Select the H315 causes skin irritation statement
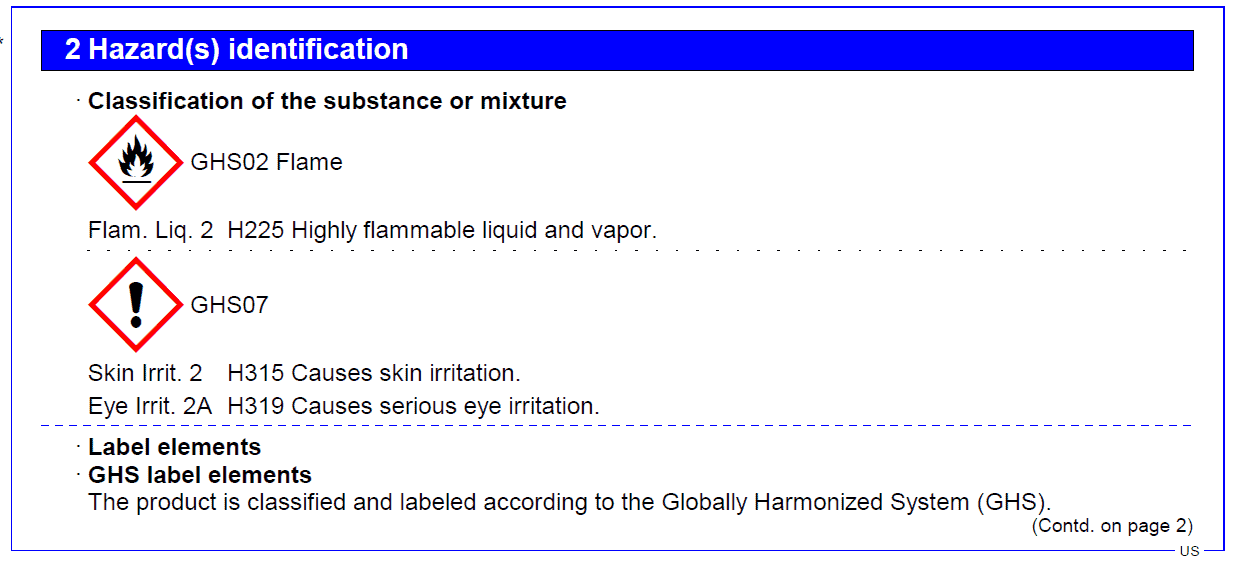 (374, 374)
